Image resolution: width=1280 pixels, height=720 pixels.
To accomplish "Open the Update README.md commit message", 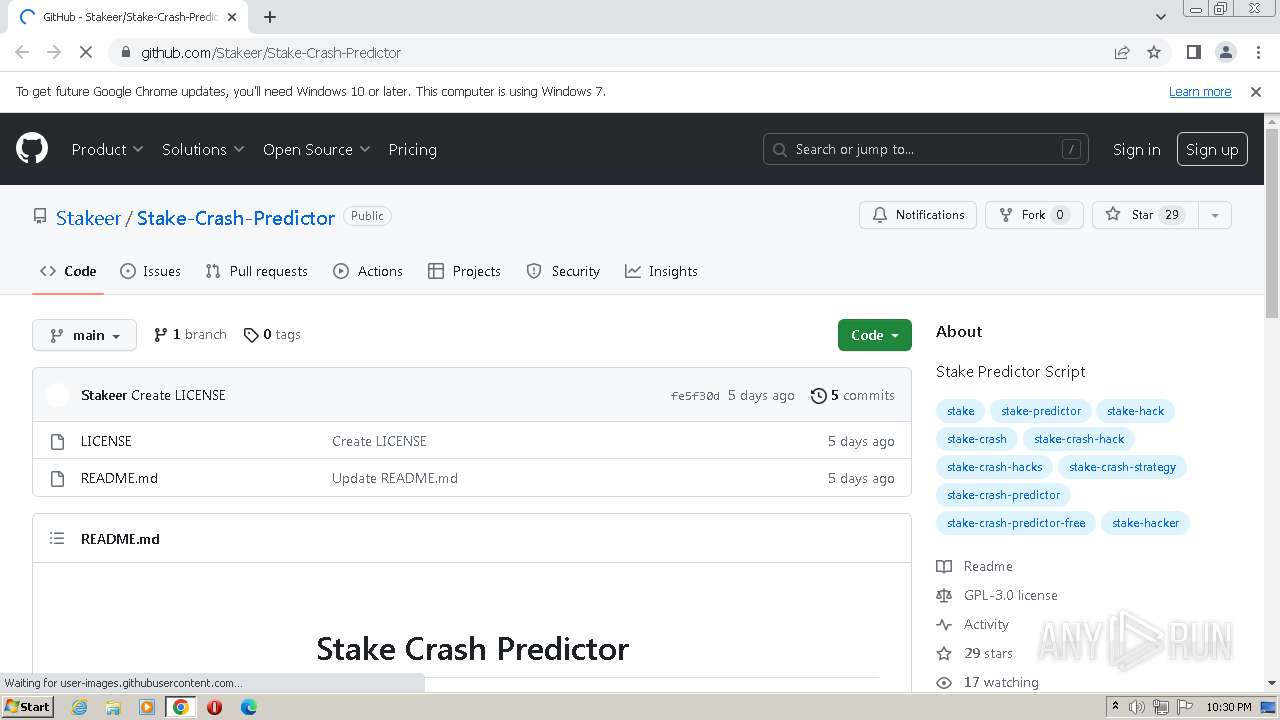I will 395,478.
